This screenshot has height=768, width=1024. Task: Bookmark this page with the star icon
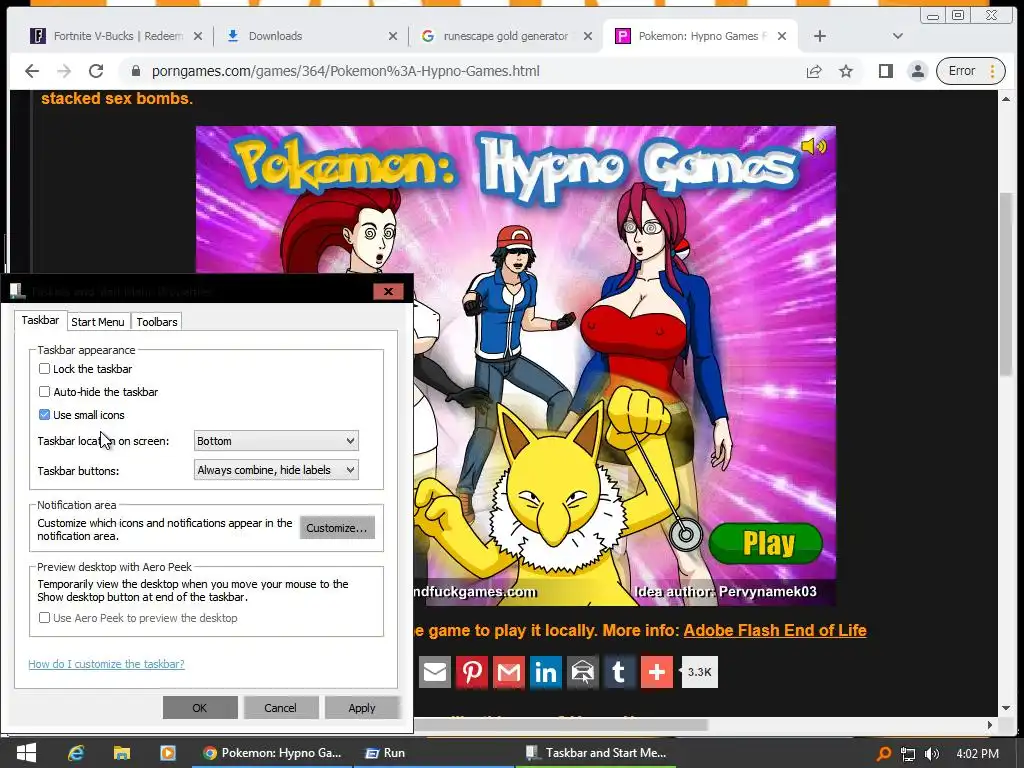(846, 71)
